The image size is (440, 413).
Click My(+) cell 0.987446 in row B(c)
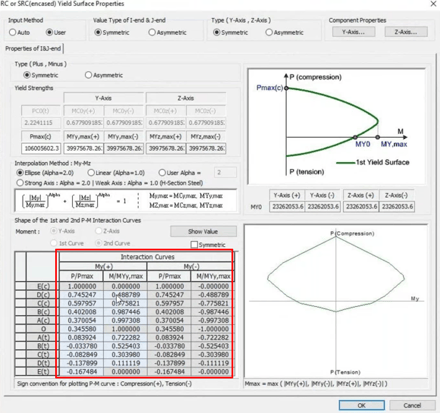(x=125, y=312)
